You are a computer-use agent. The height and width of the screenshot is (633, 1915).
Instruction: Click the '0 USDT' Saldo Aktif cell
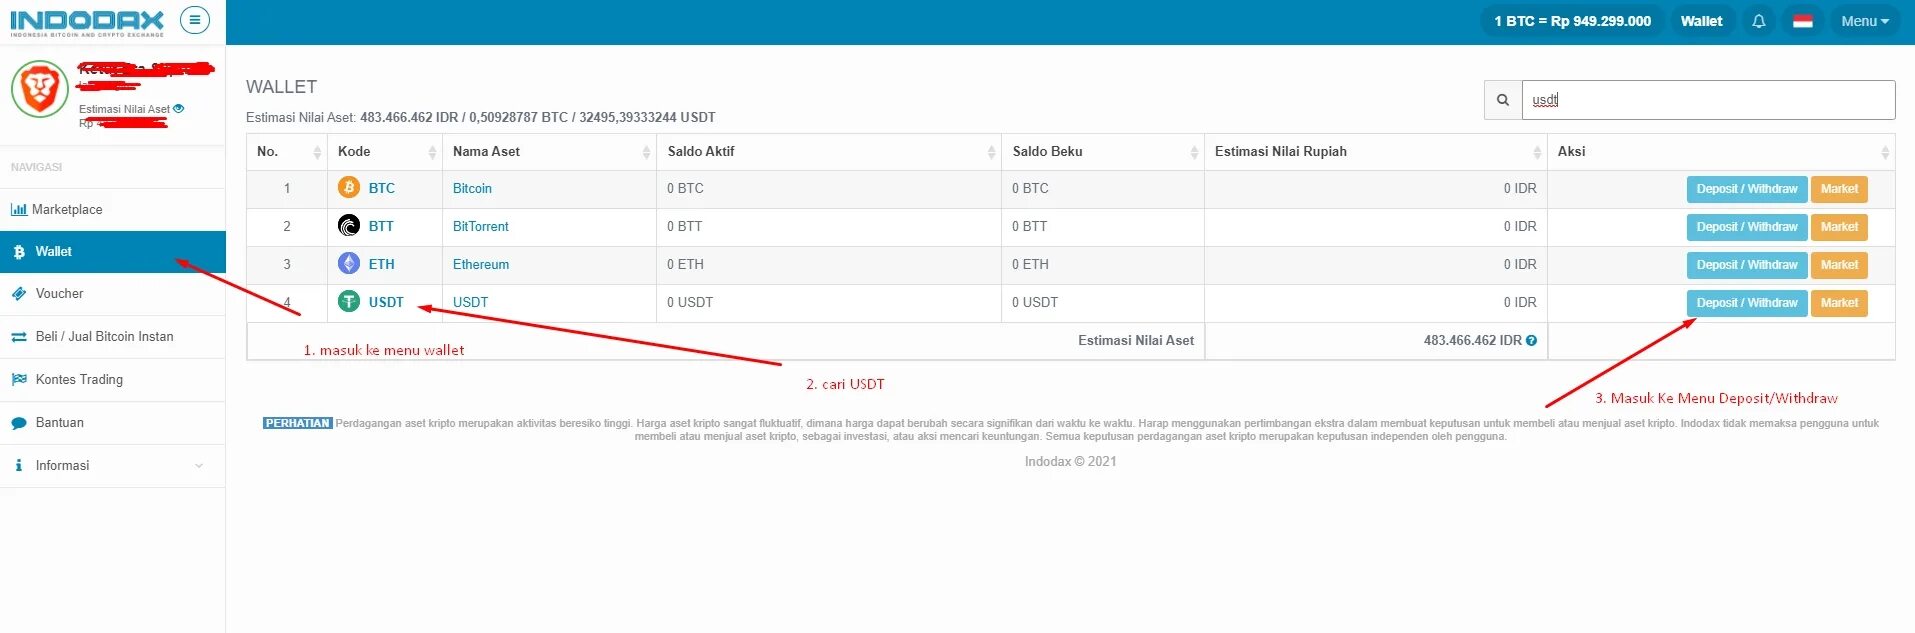829,303
